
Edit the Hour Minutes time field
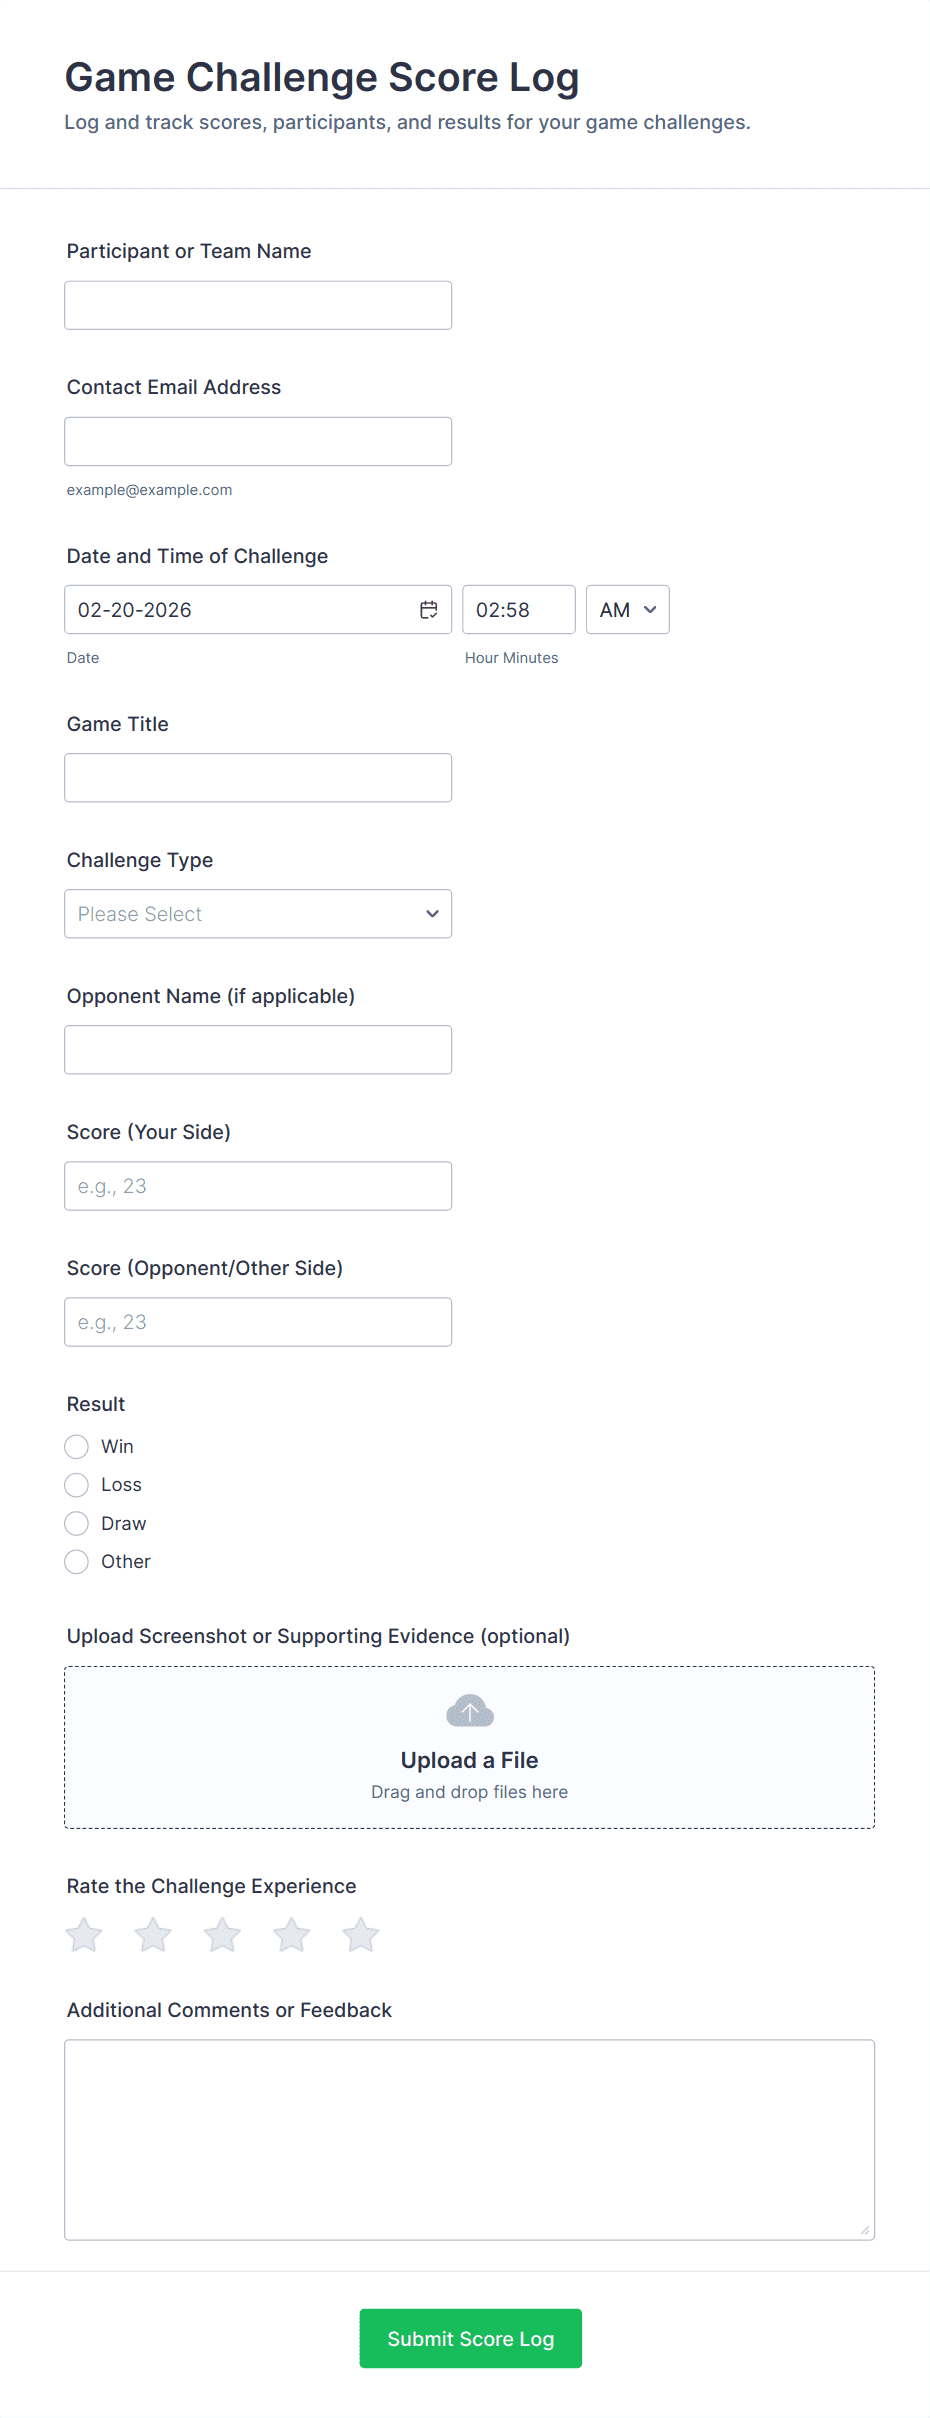pos(518,610)
